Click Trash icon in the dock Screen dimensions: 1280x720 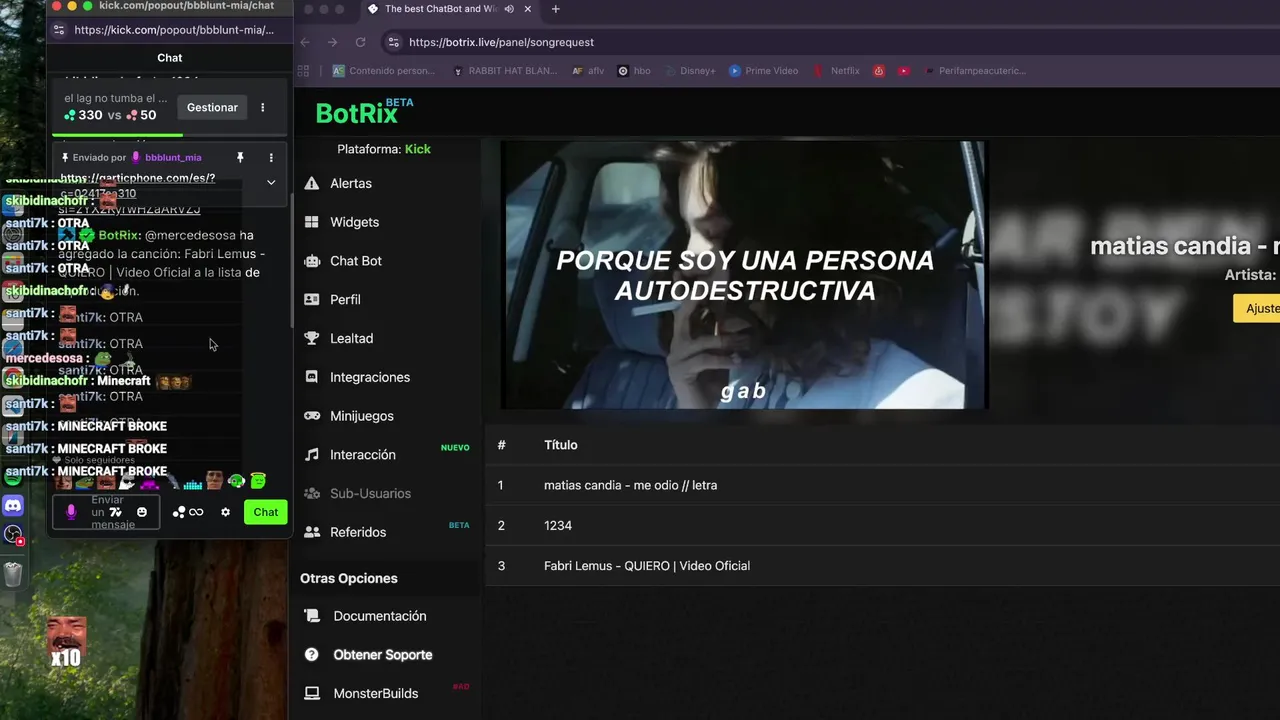coord(13,574)
